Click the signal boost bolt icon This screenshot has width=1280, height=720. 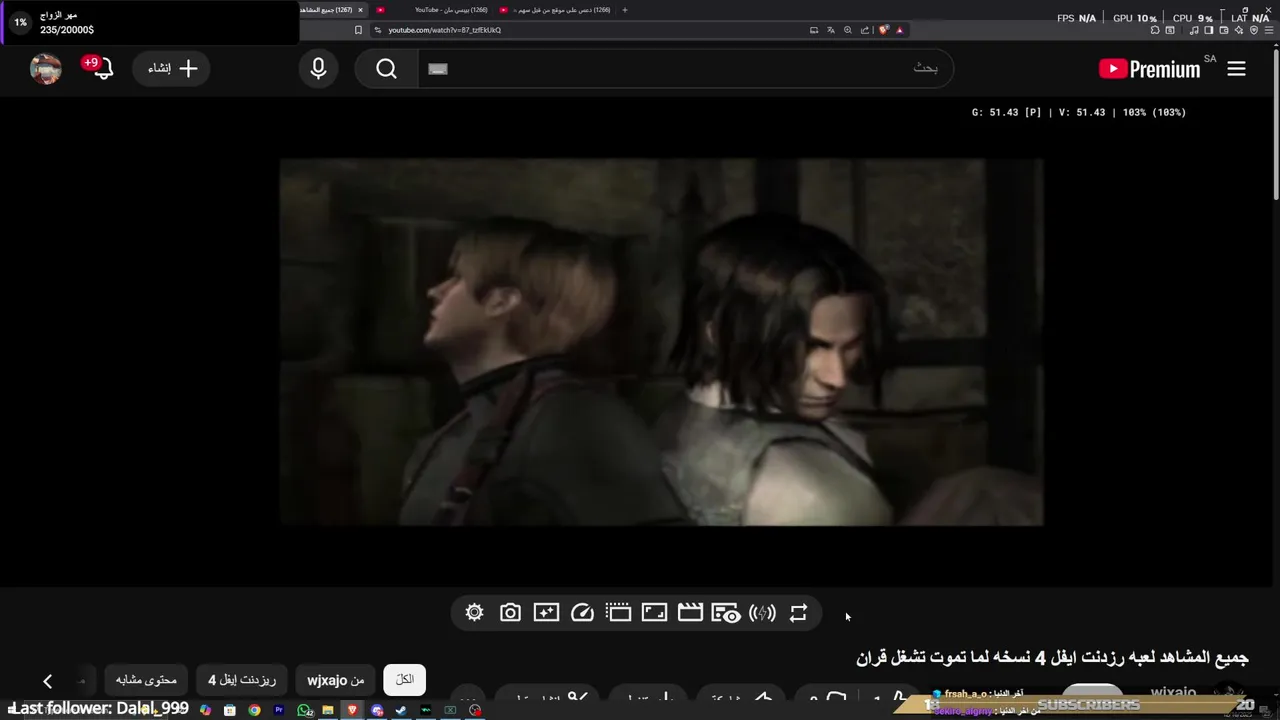pos(762,613)
